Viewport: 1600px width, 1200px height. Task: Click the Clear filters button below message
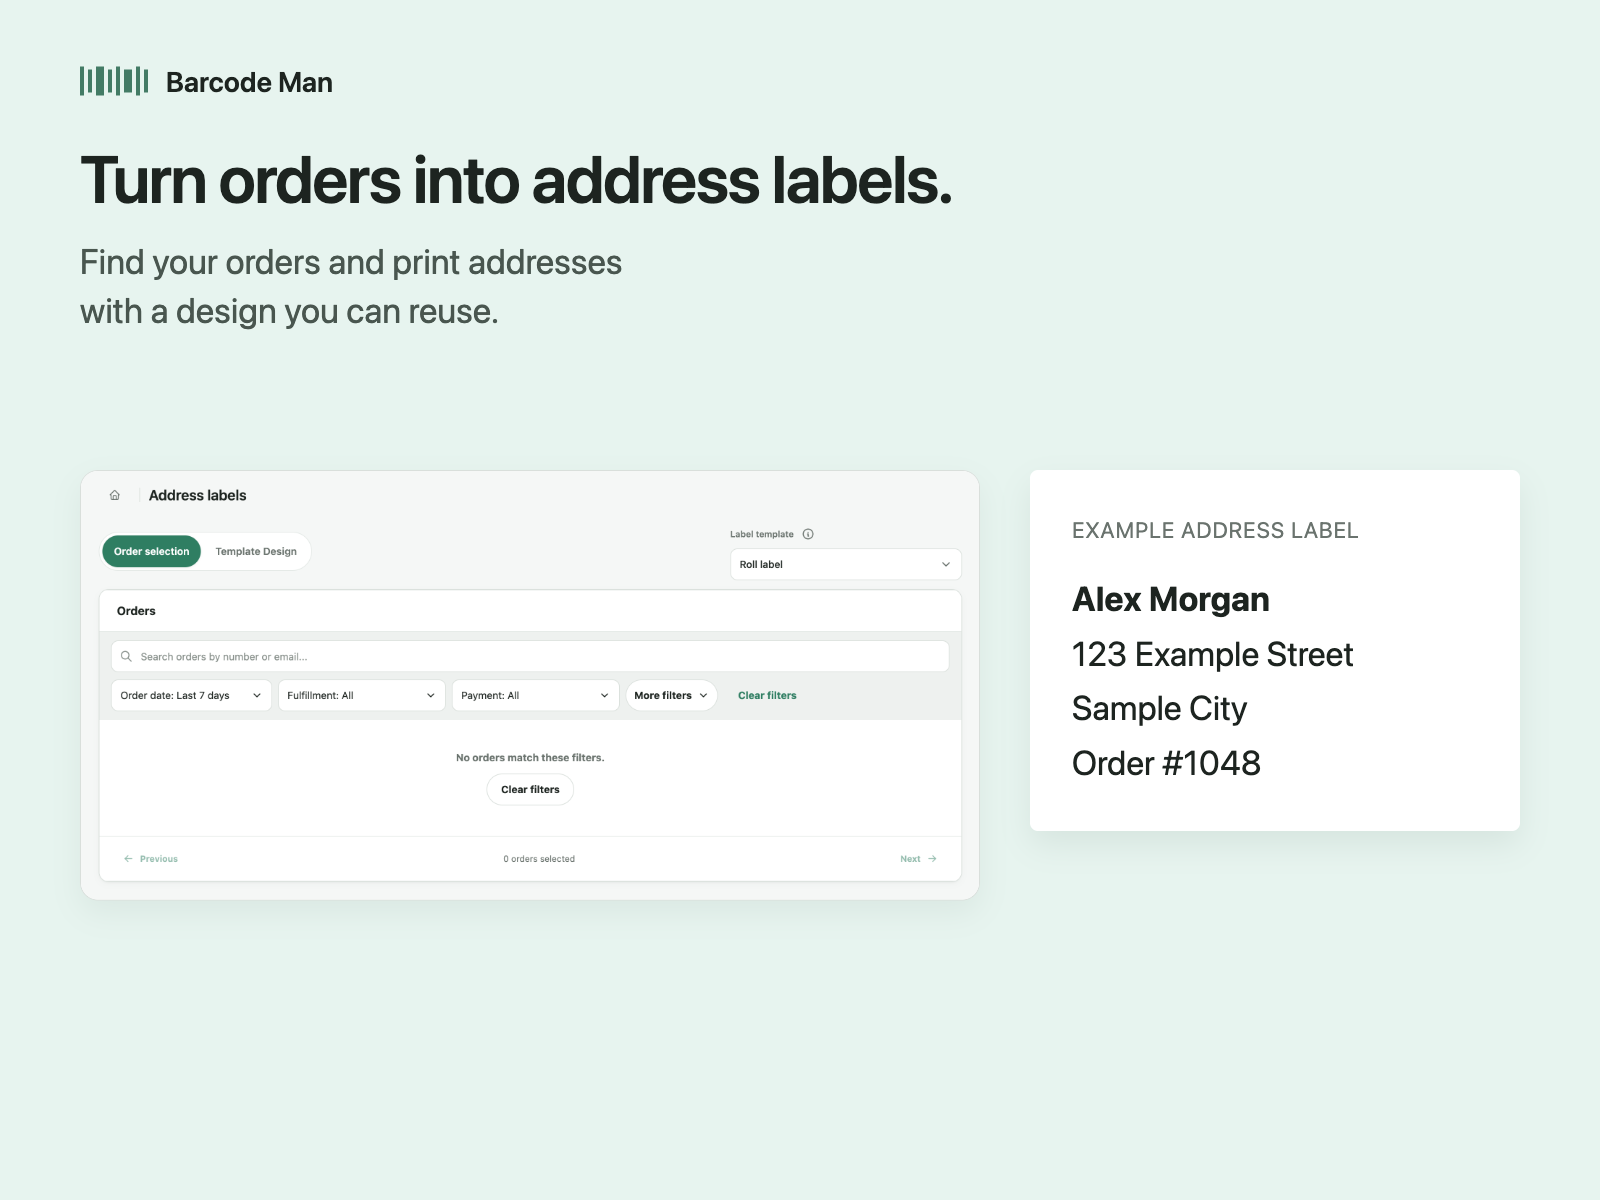(x=530, y=790)
